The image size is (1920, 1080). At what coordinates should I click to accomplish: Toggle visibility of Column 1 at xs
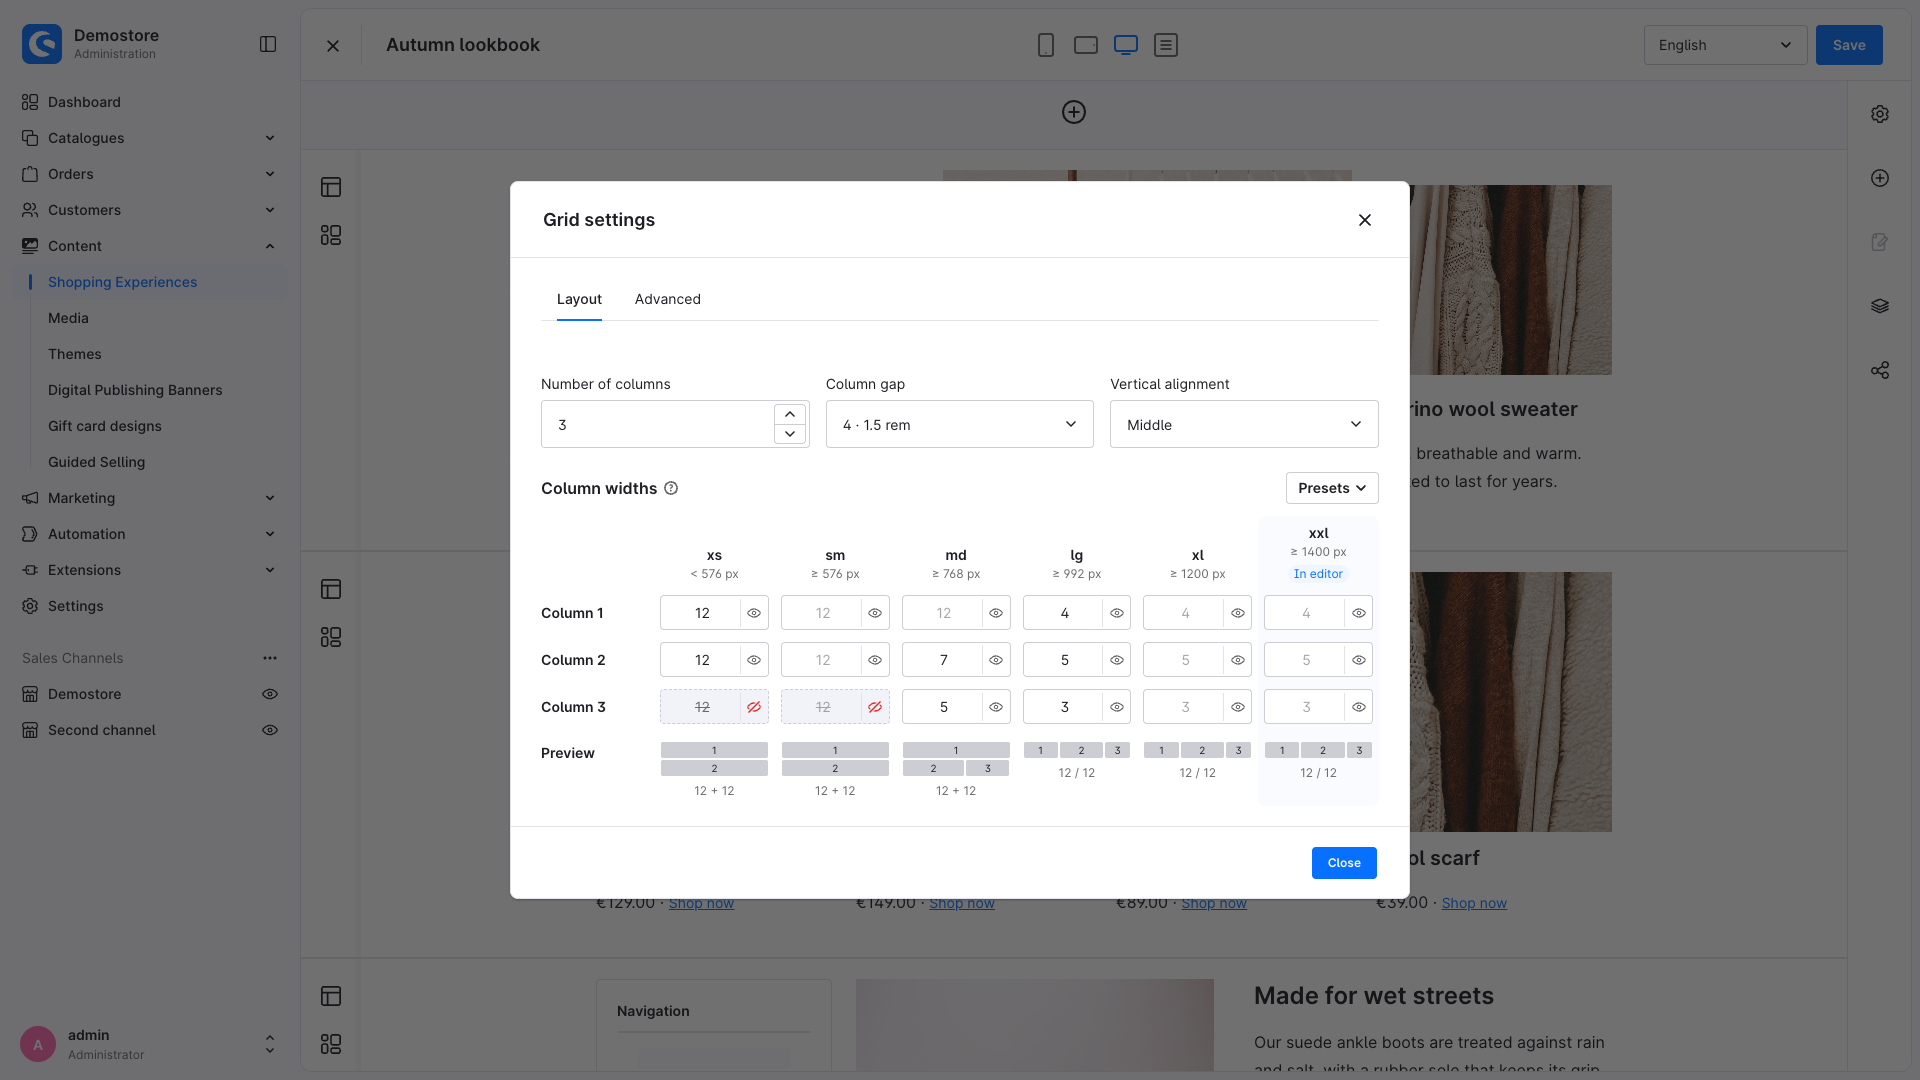click(x=754, y=613)
